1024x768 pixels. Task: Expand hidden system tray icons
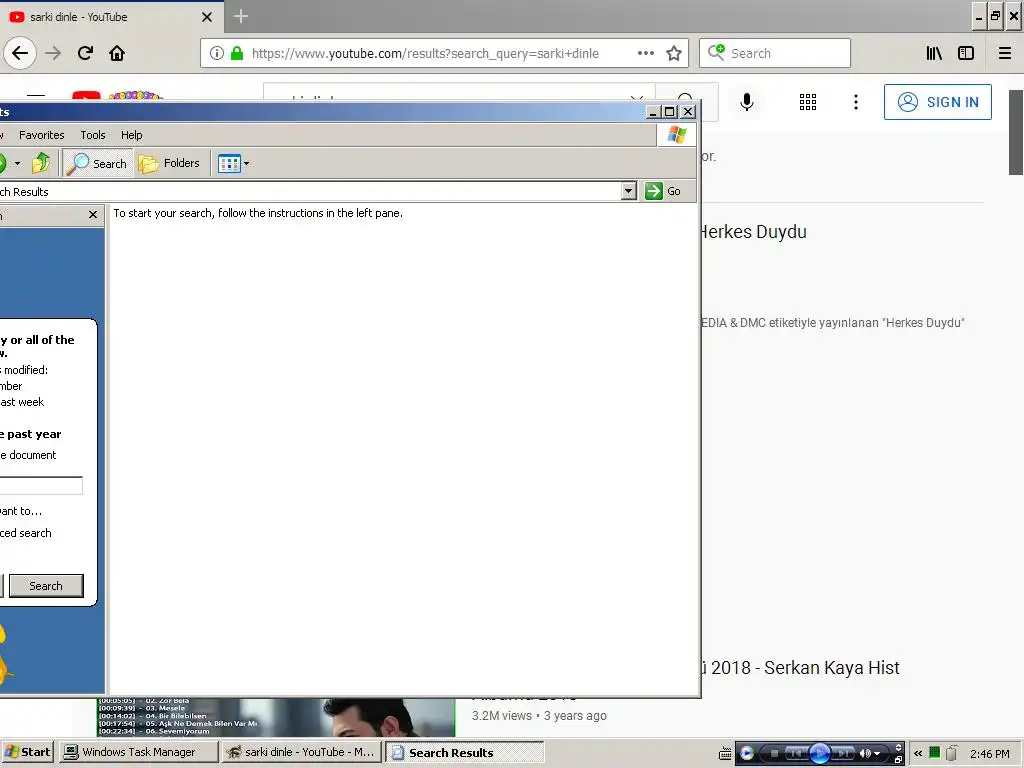918,753
